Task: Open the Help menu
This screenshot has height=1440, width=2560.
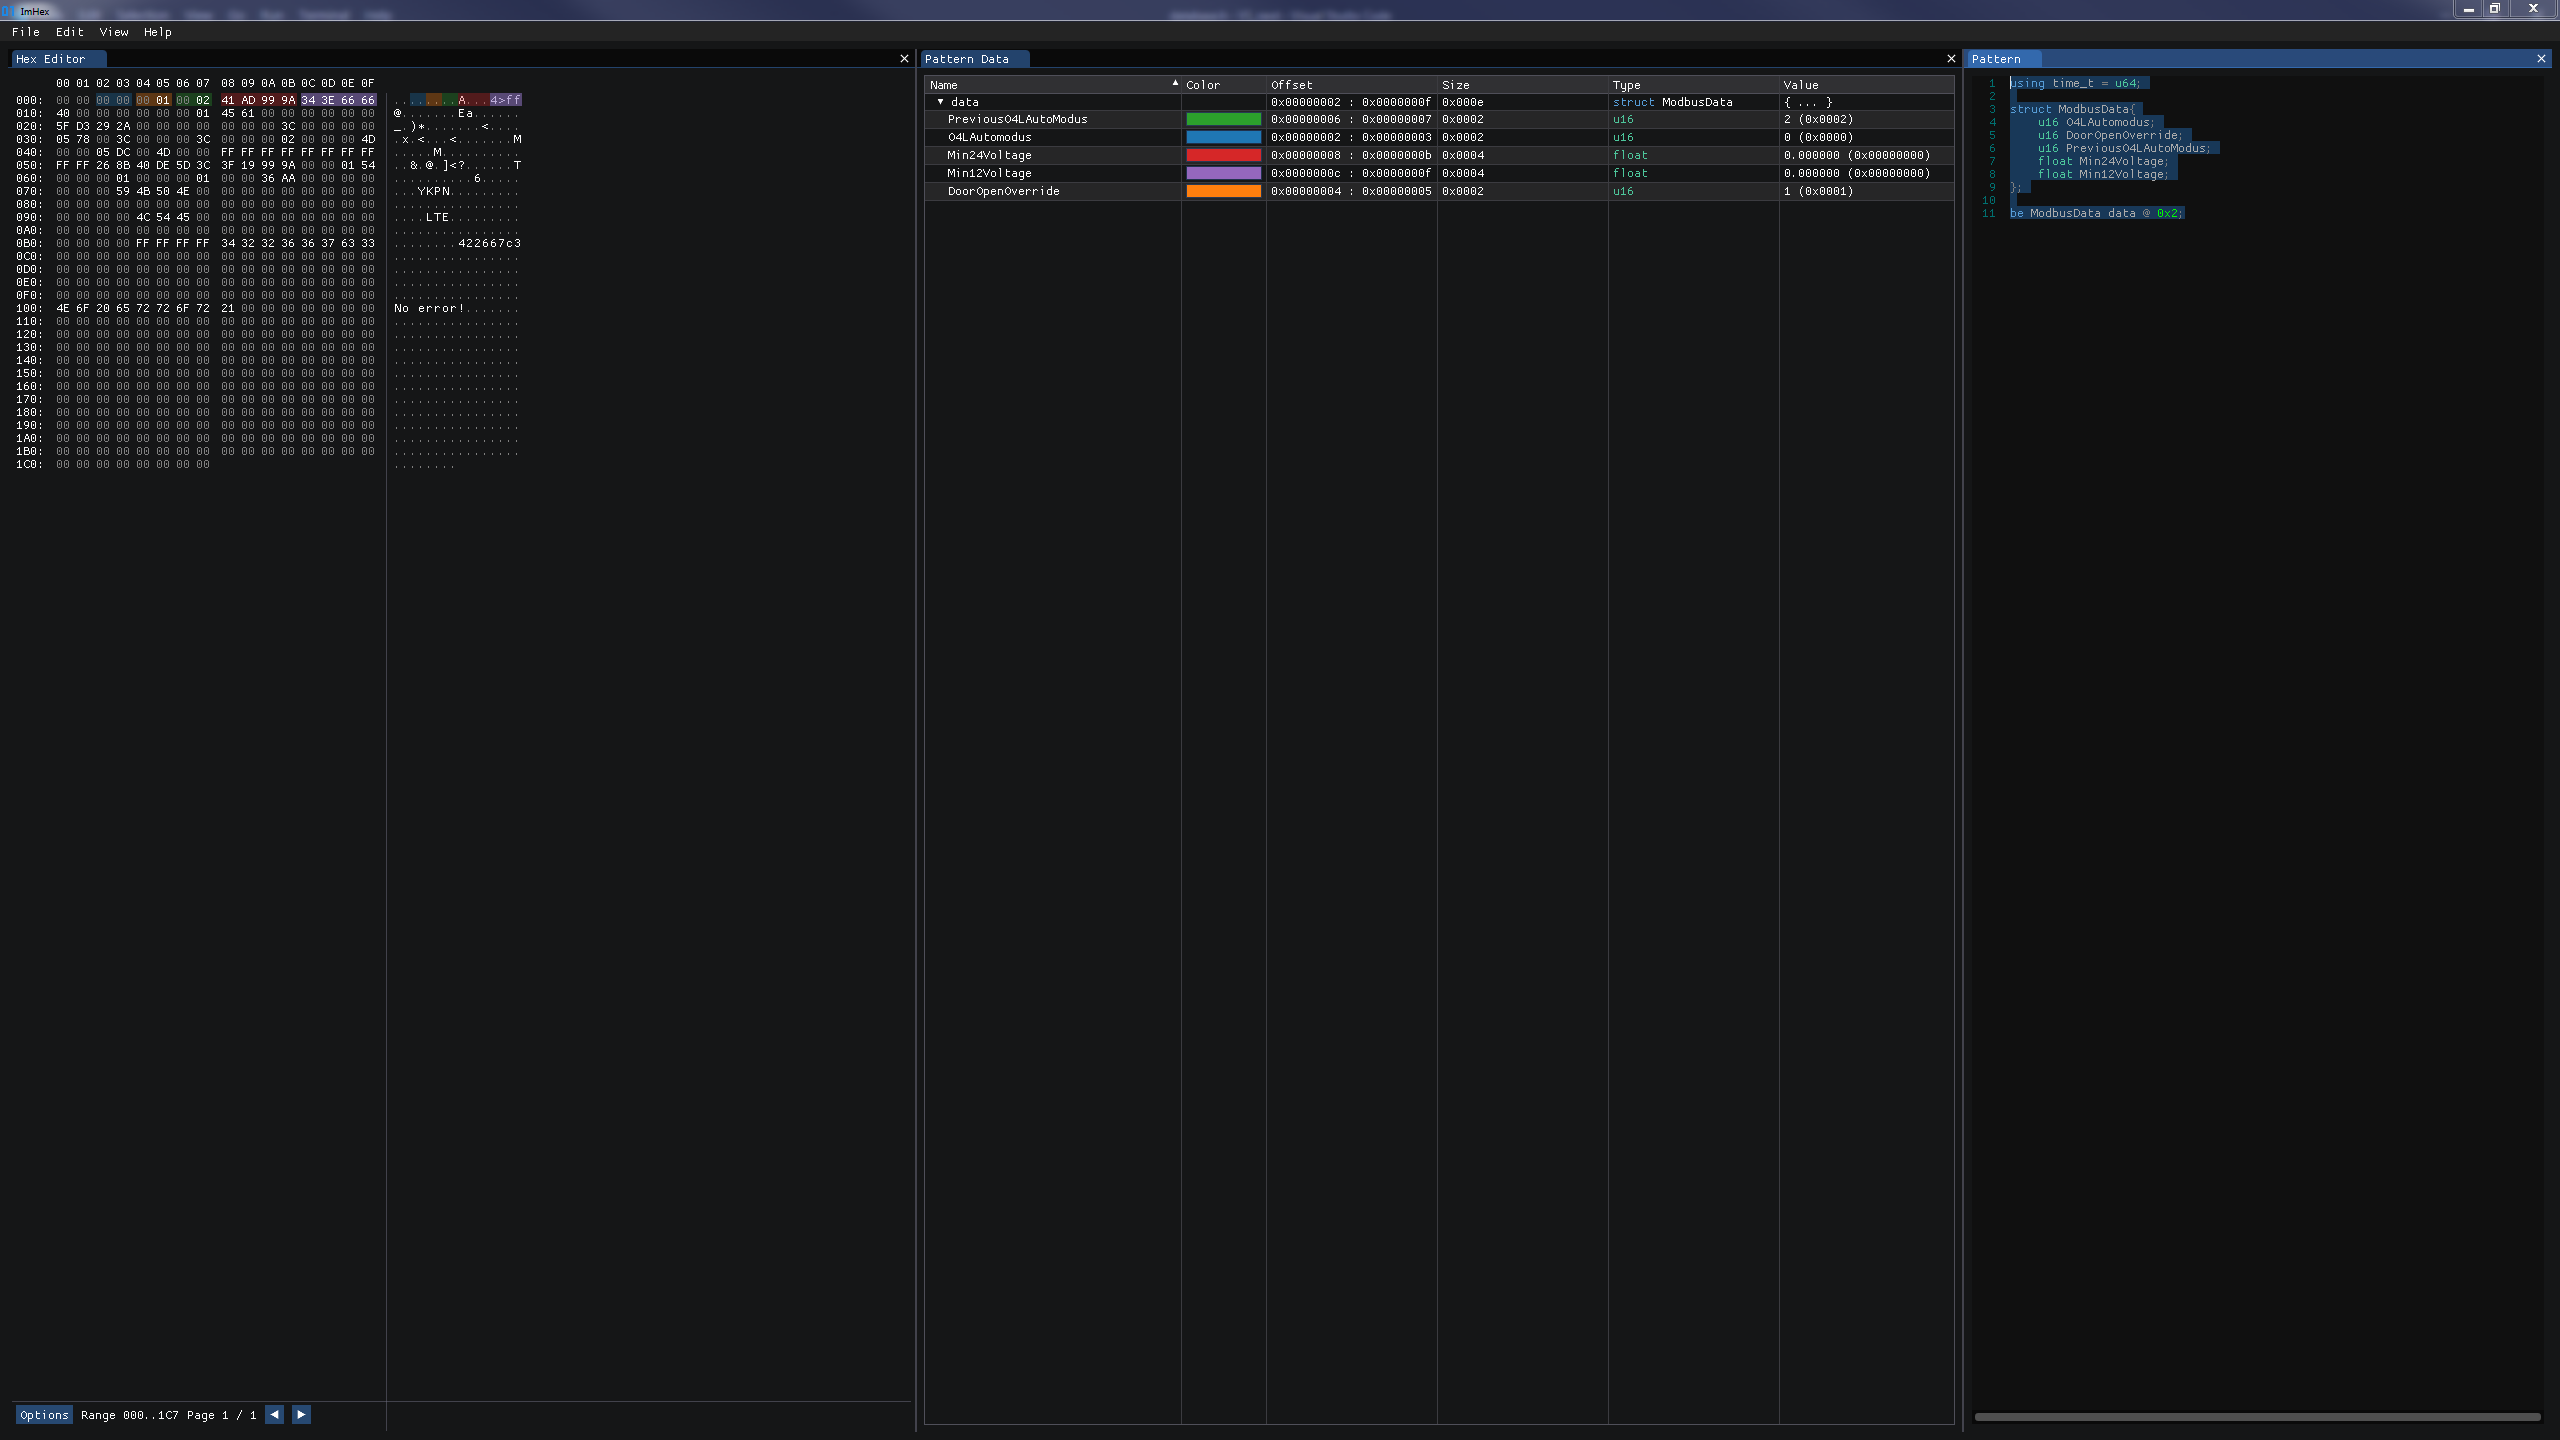Action: 158,32
